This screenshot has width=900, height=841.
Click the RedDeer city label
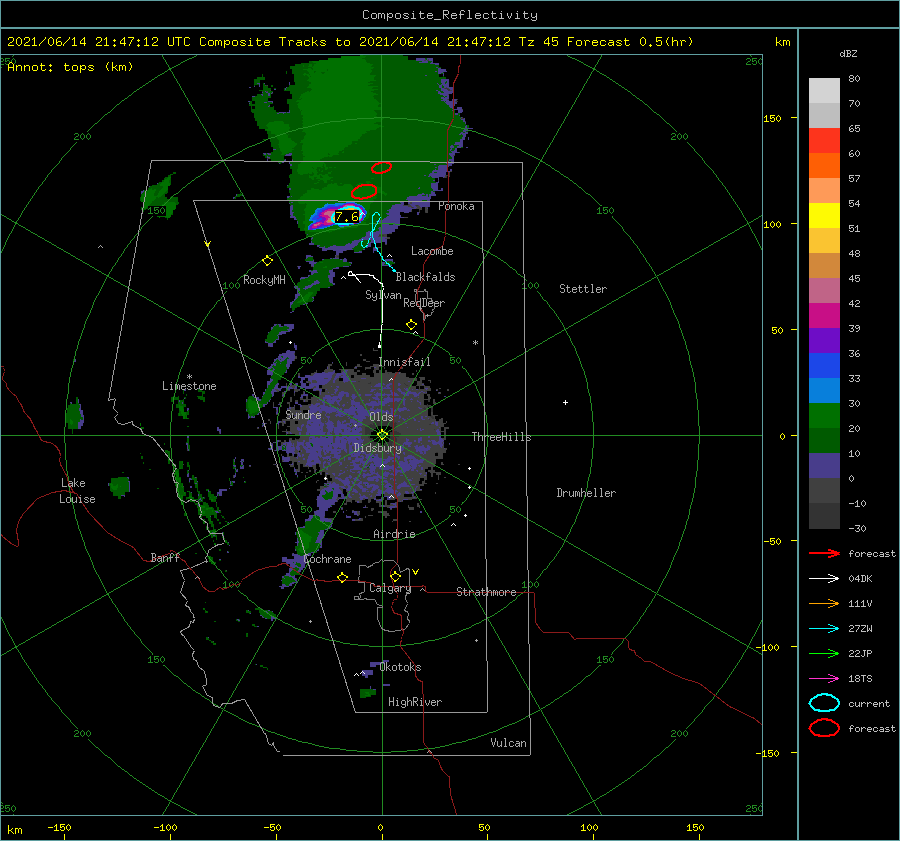424,303
